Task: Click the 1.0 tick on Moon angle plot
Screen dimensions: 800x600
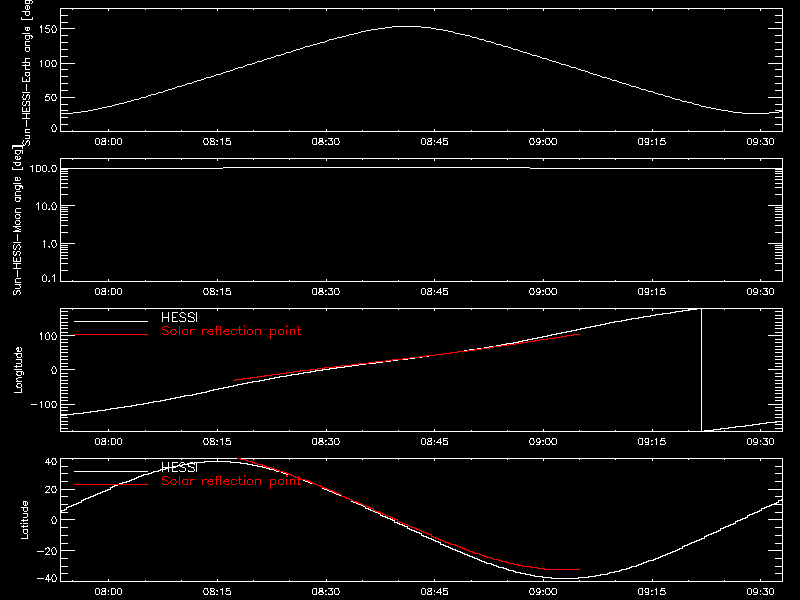Action: click(49, 244)
